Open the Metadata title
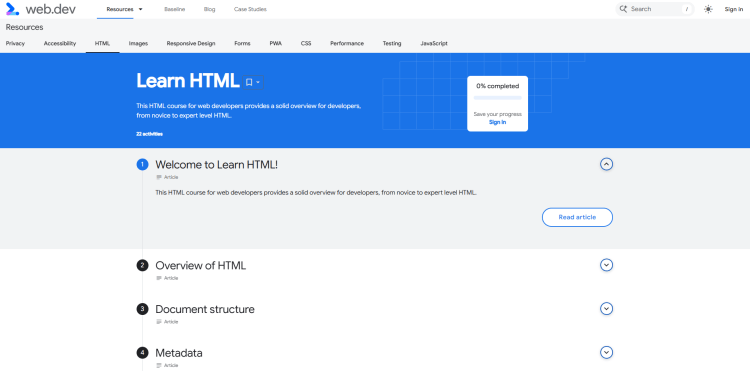750x371 pixels. click(179, 353)
